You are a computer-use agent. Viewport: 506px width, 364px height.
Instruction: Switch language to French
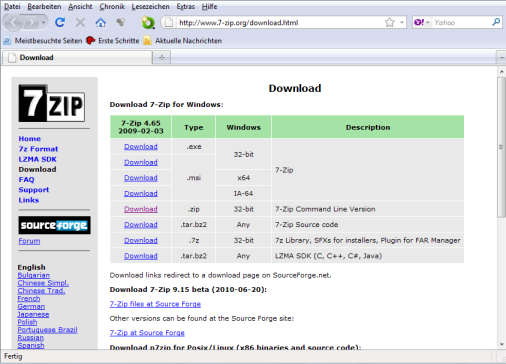pos(29,299)
